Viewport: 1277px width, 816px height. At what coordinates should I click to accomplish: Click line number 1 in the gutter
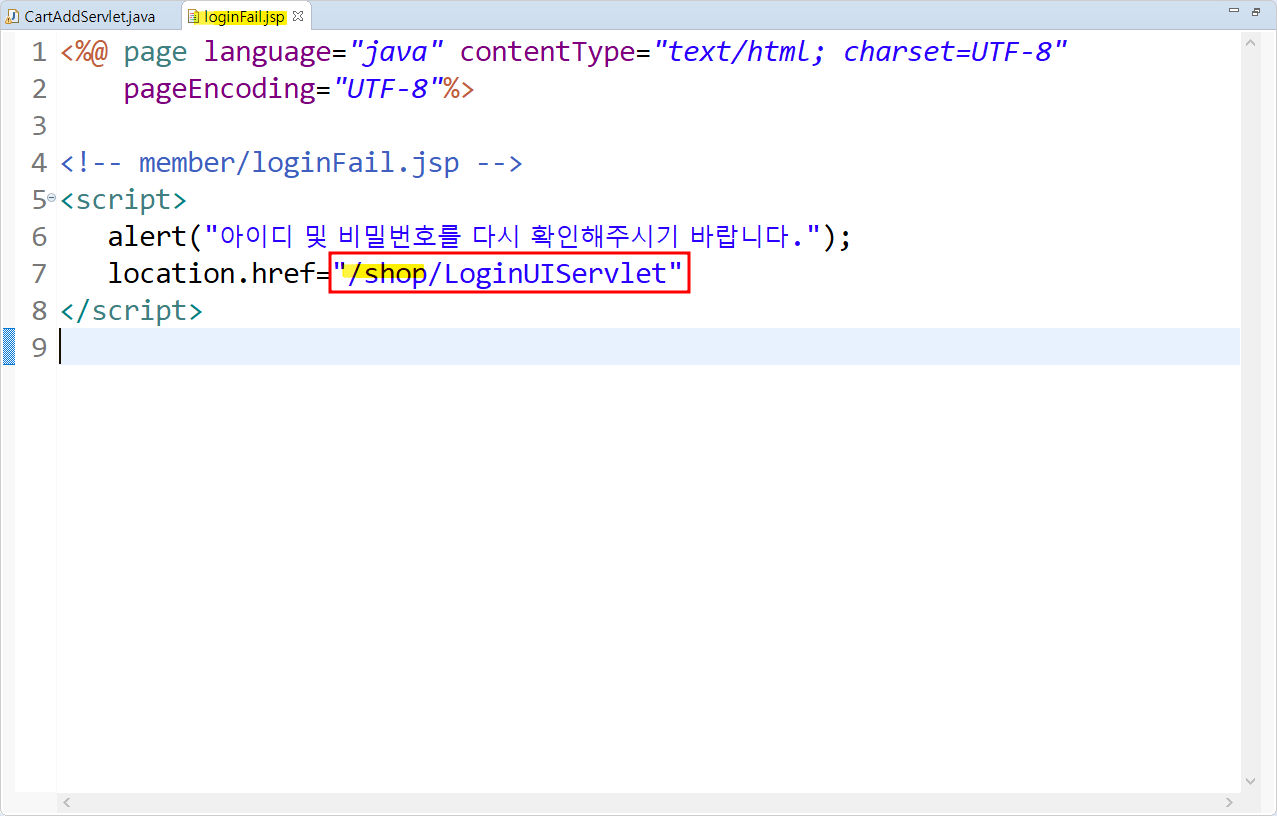coord(39,52)
